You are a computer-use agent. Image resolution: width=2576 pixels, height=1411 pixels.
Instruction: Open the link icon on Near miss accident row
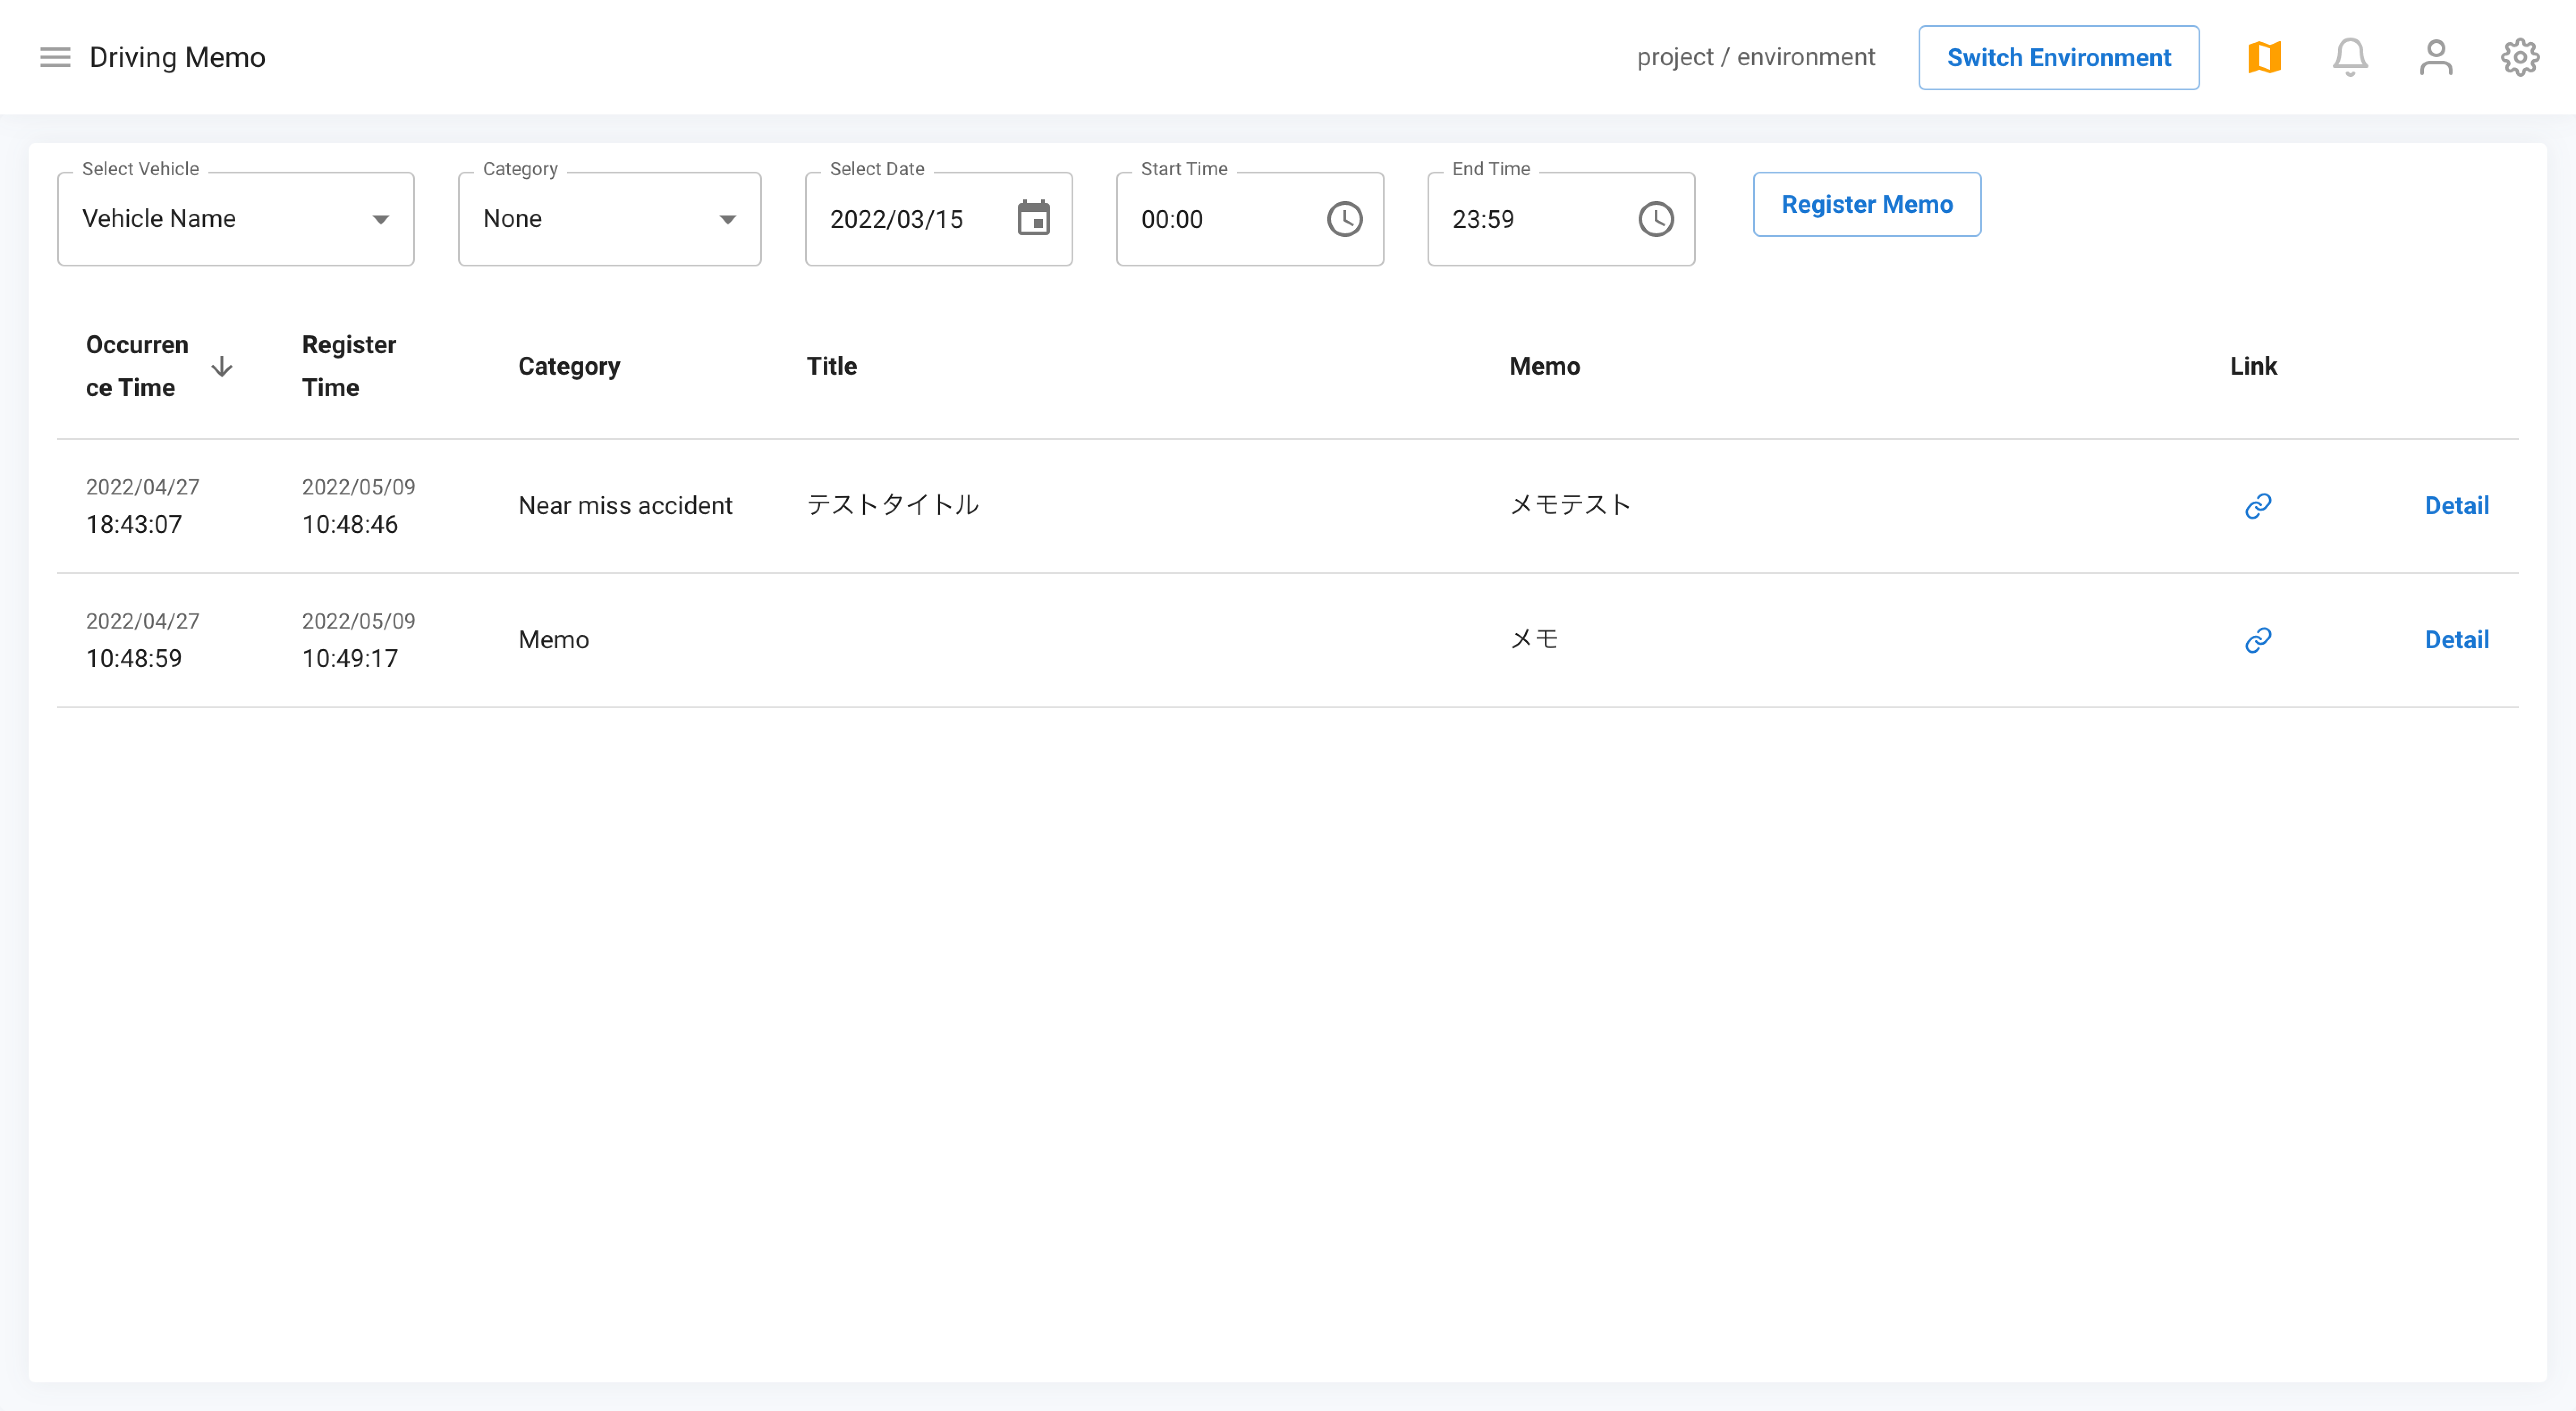2259,505
